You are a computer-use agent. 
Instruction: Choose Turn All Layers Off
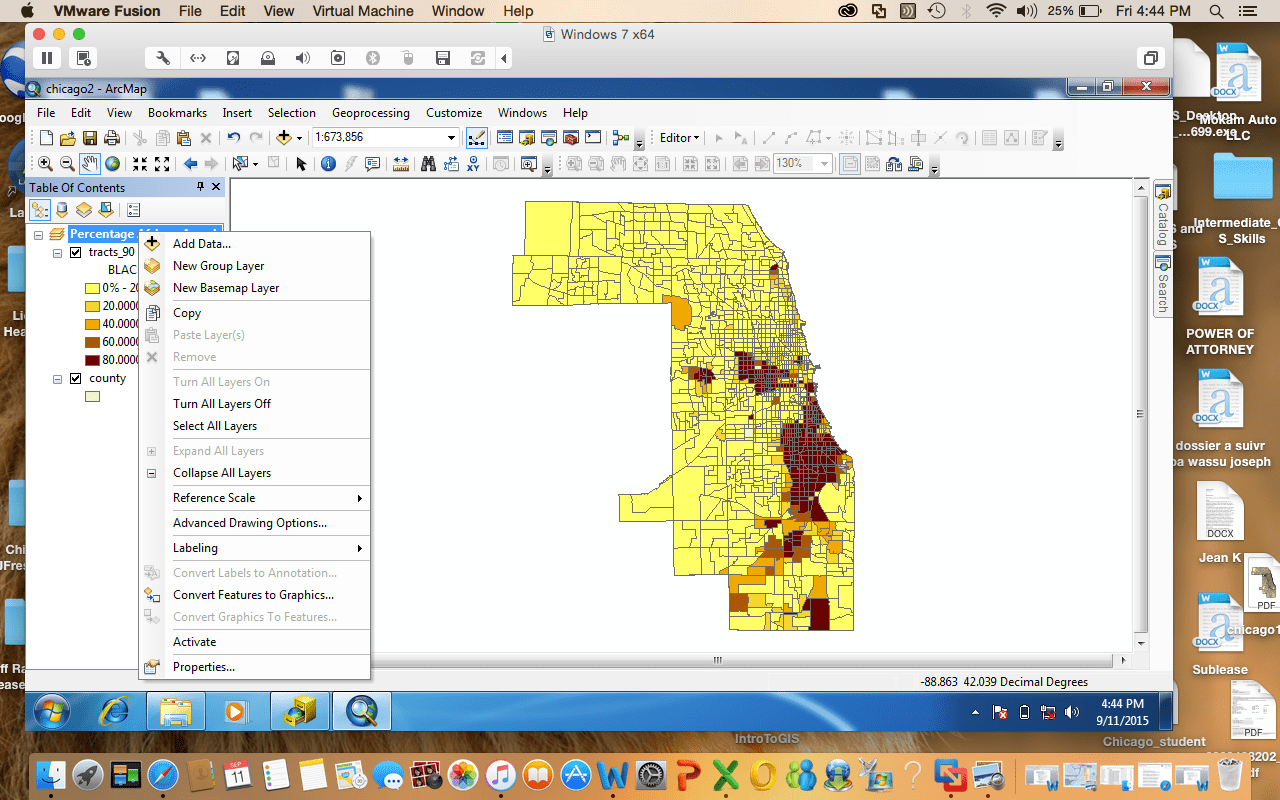254,404
